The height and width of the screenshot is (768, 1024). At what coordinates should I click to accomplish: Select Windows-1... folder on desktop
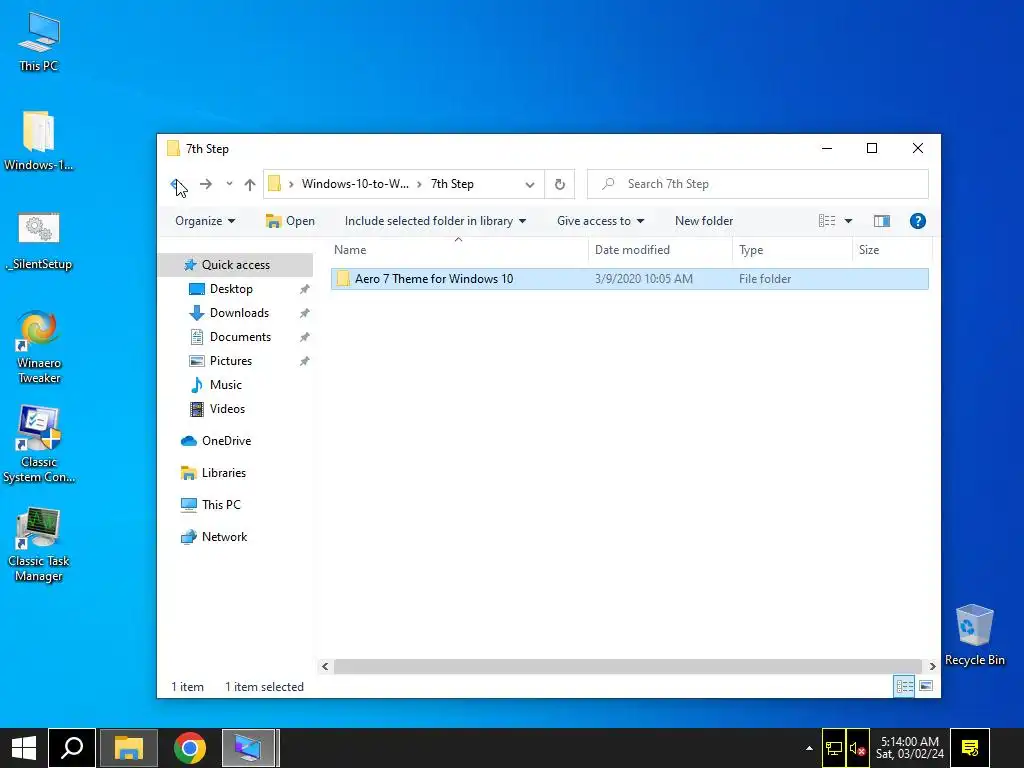(39, 141)
